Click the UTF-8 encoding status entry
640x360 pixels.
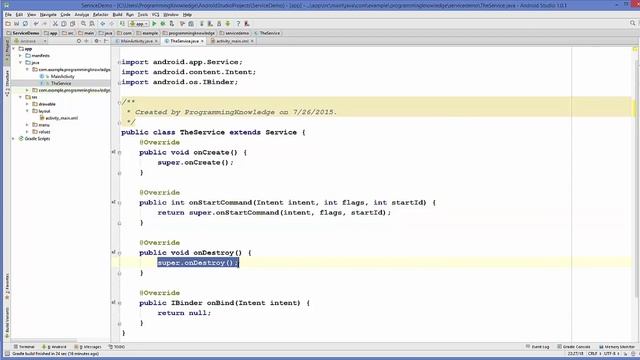click(611, 353)
